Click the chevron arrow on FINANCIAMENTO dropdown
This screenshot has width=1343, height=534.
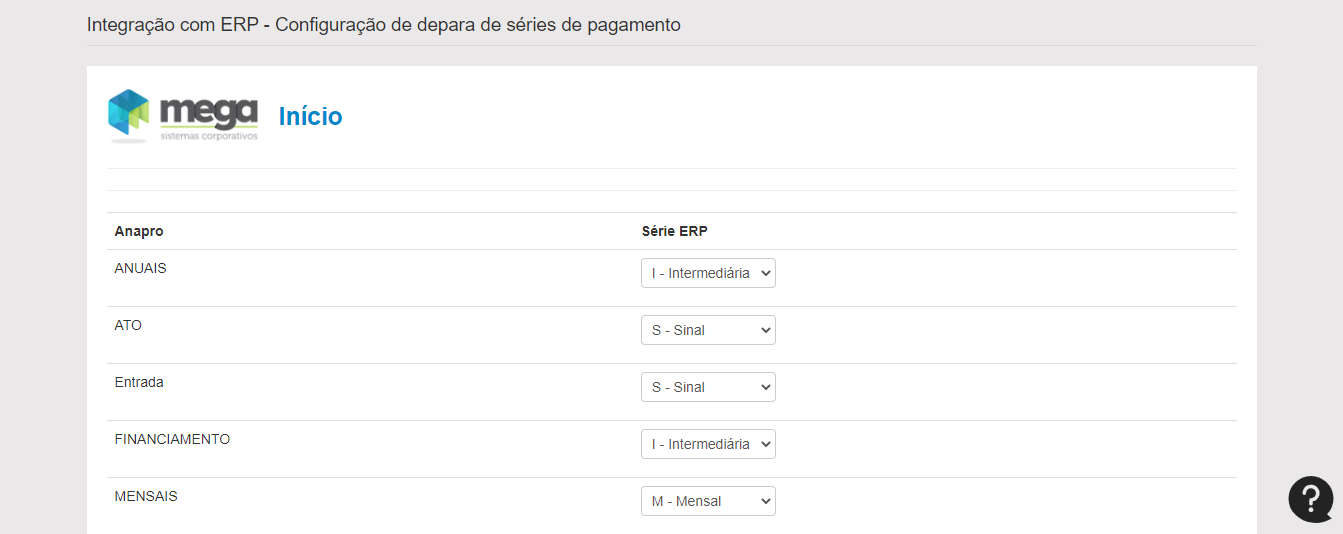point(765,444)
